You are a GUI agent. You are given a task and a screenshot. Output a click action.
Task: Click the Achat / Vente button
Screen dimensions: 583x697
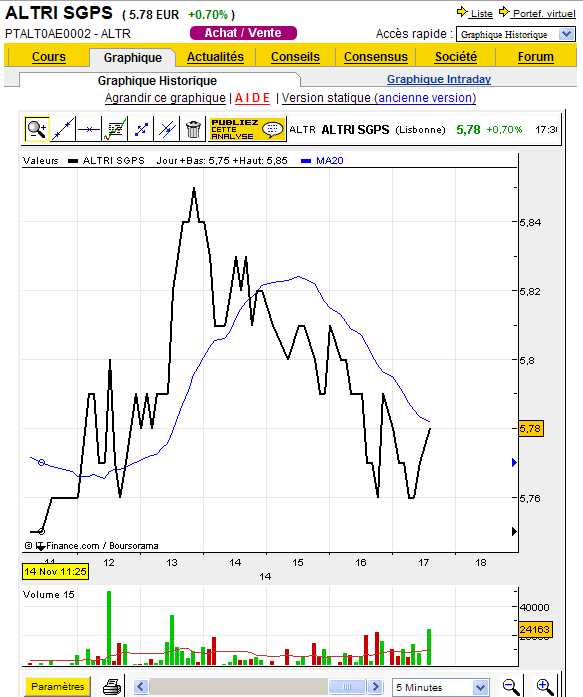[x=243, y=33]
